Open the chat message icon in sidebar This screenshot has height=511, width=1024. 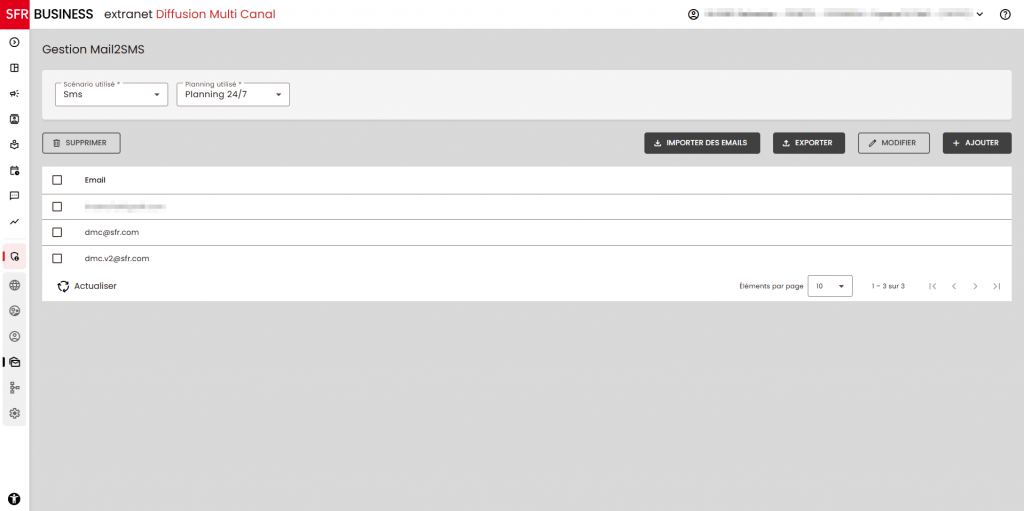click(14, 196)
